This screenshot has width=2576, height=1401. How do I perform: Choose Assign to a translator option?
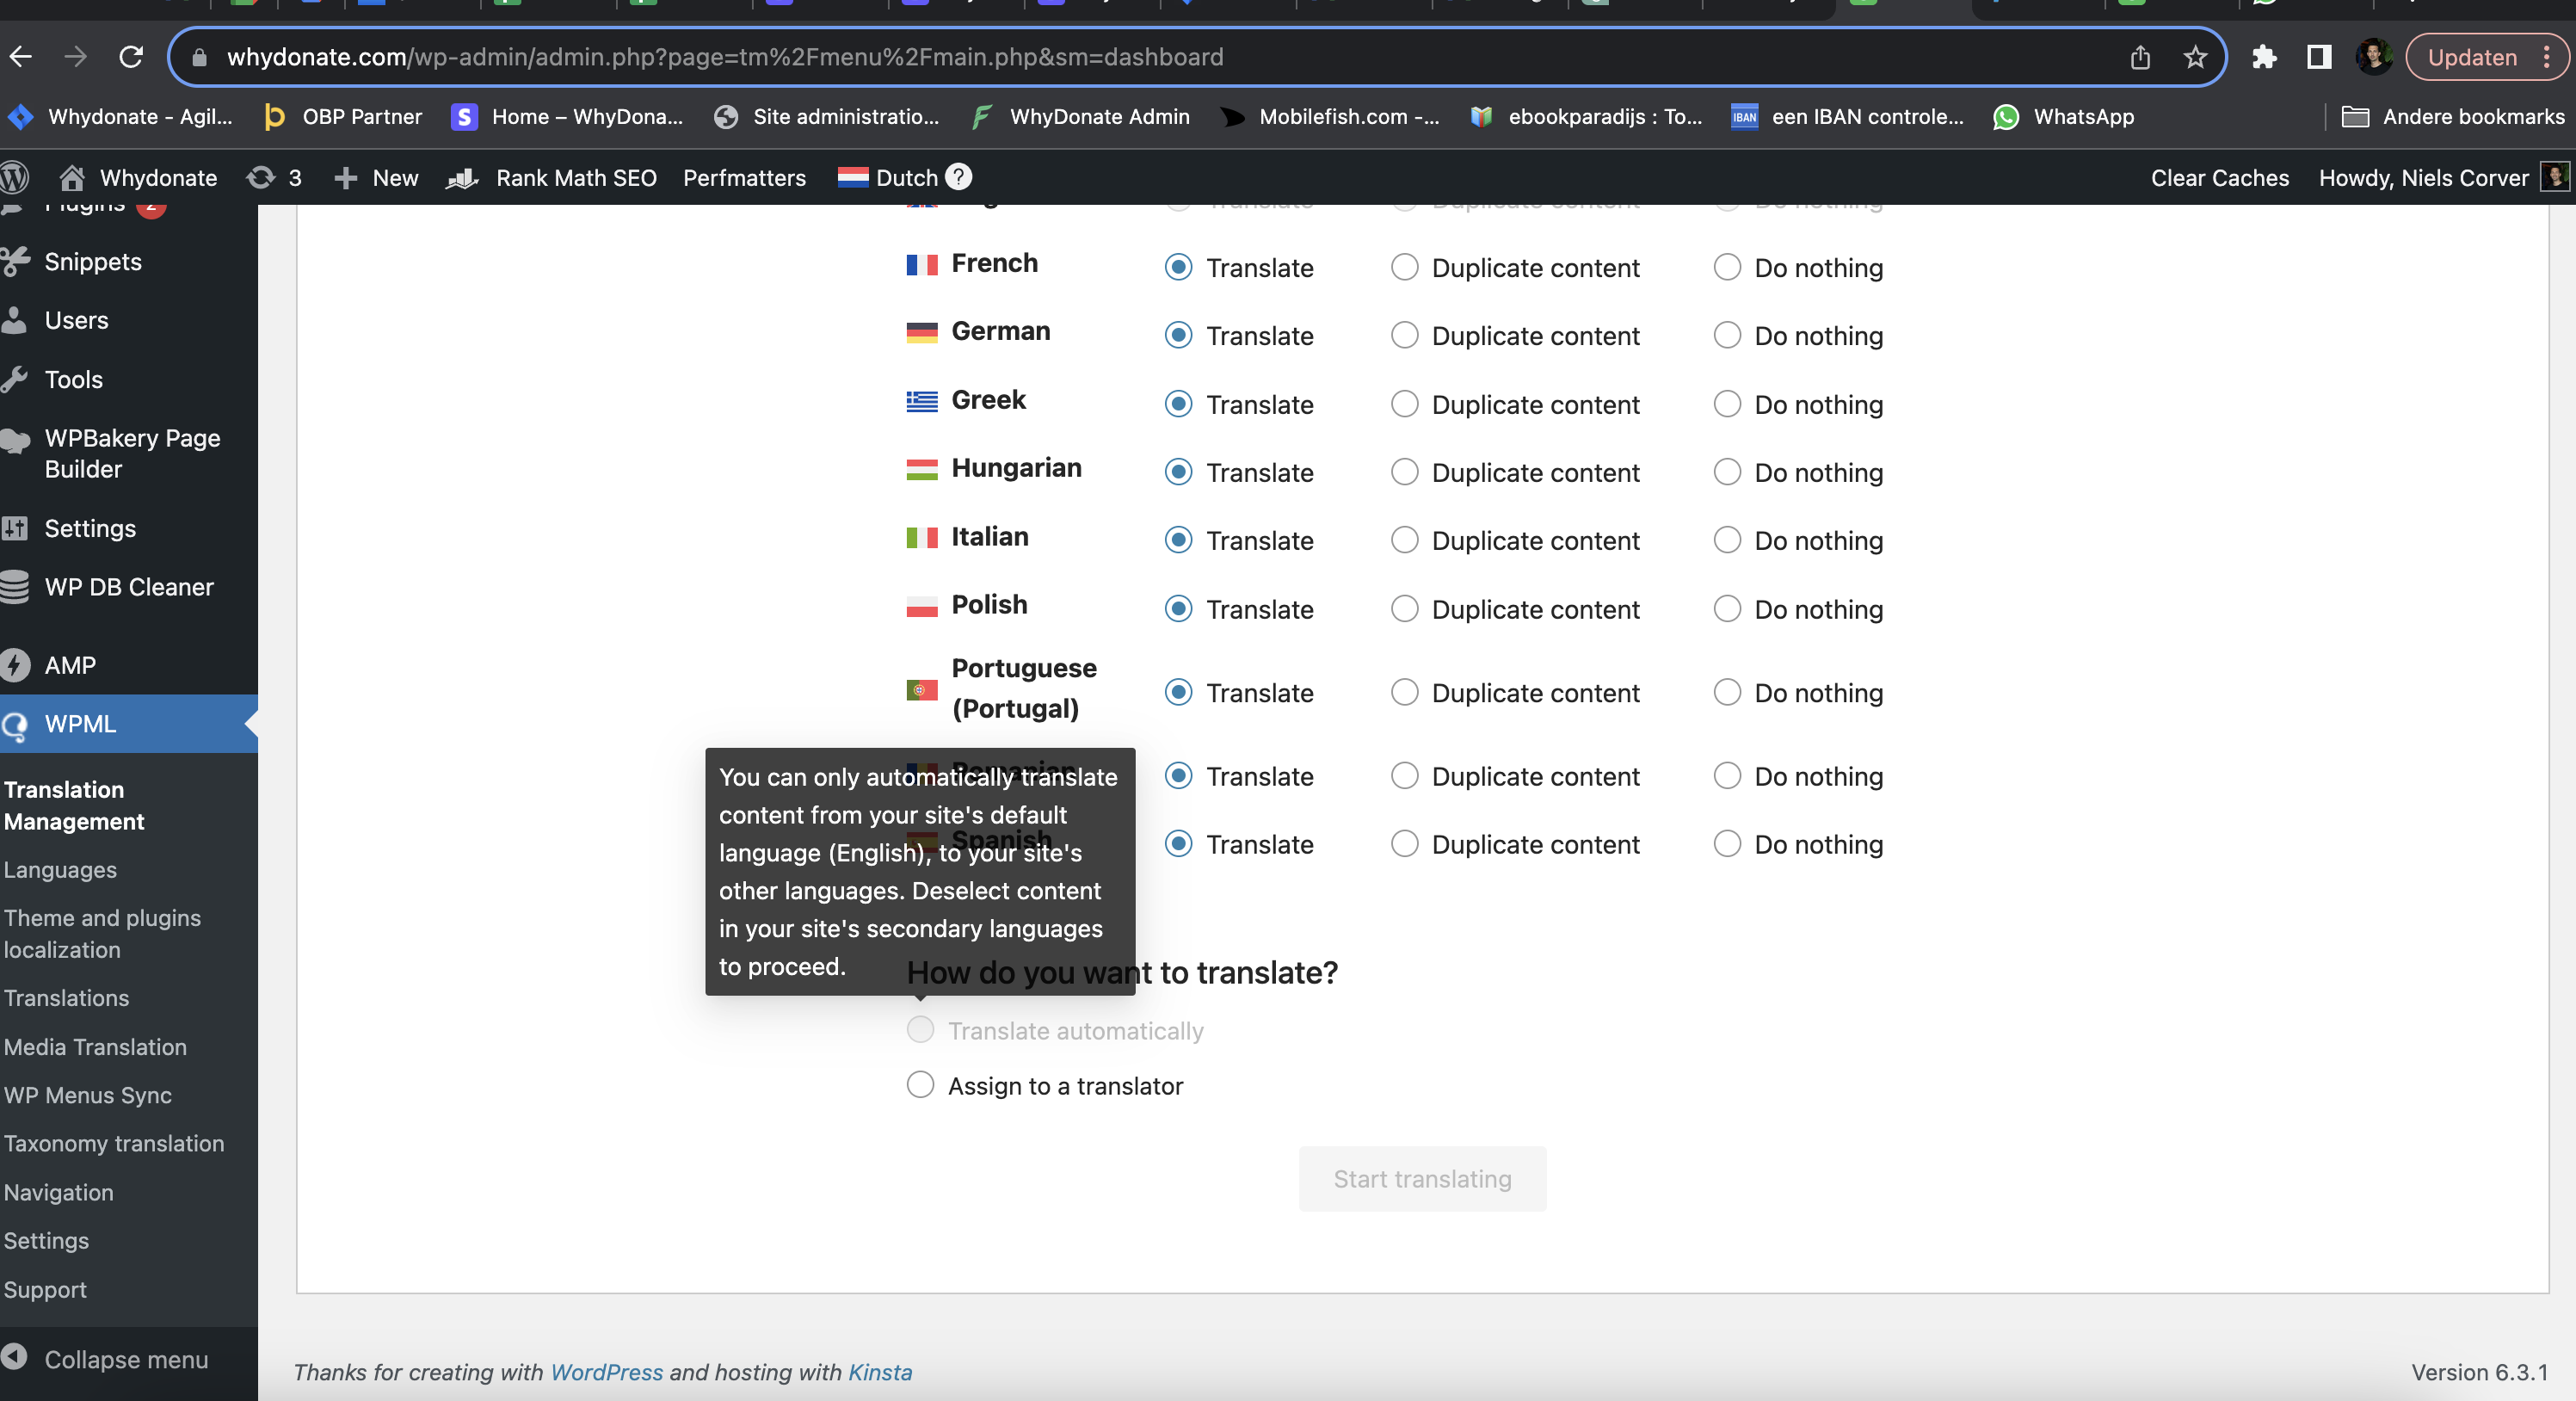(920, 1085)
